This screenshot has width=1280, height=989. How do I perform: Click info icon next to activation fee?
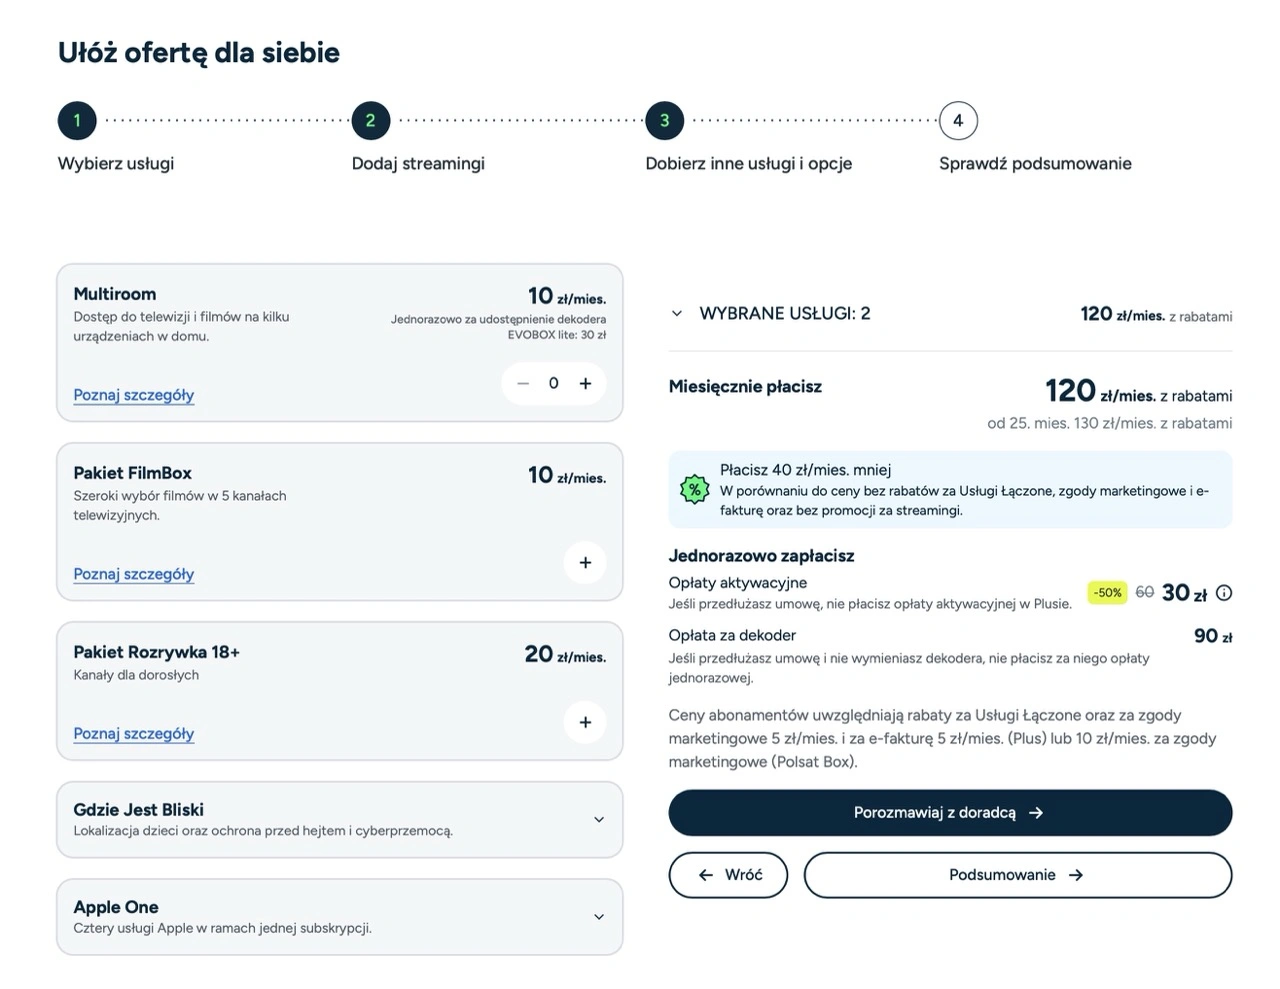point(1224,593)
